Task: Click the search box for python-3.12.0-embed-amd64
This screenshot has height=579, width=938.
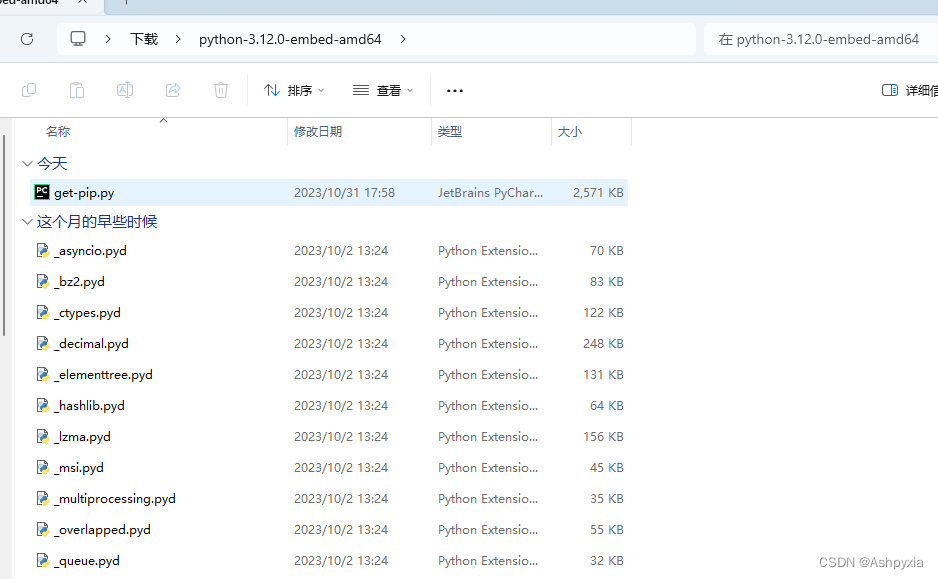Action: 821,39
